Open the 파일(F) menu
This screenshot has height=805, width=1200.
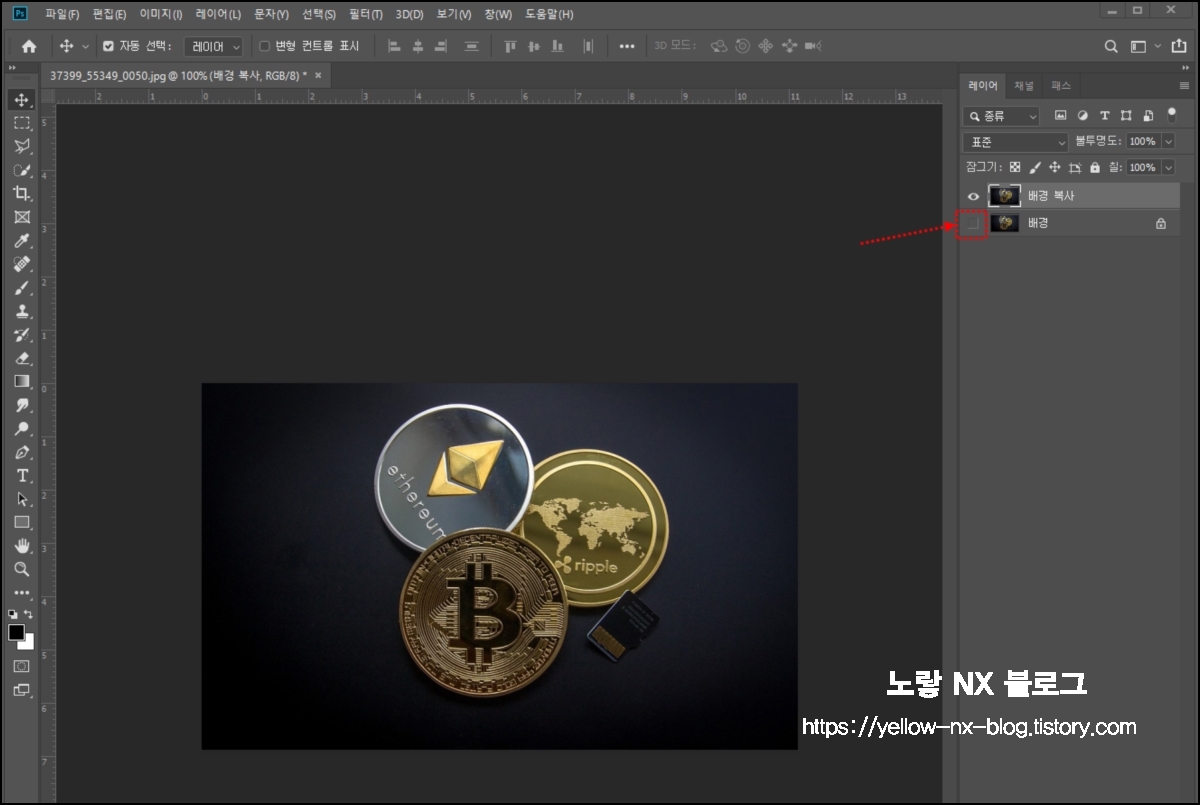(62, 14)
